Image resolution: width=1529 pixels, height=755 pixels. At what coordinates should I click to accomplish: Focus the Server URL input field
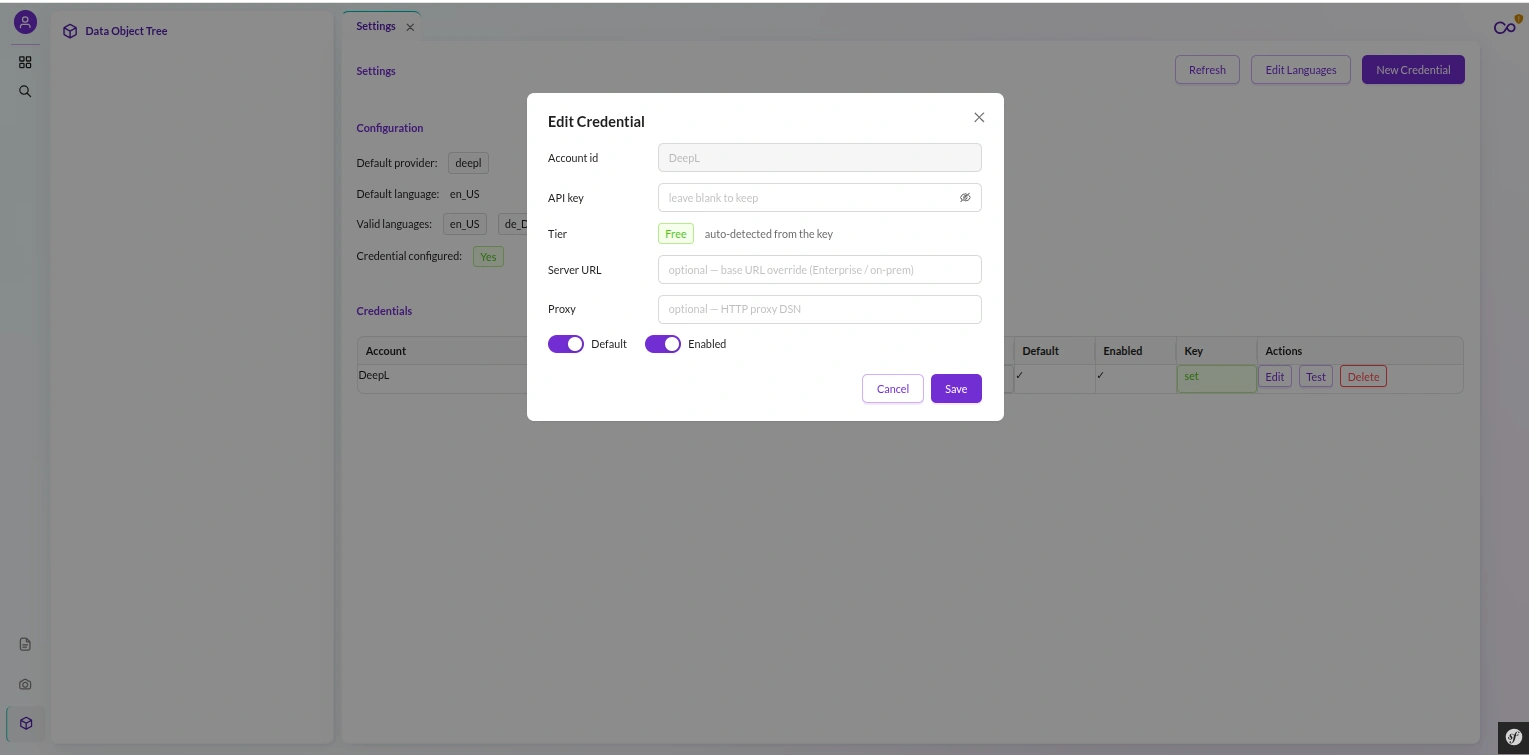pyautogui.click(x=820, y=270)
